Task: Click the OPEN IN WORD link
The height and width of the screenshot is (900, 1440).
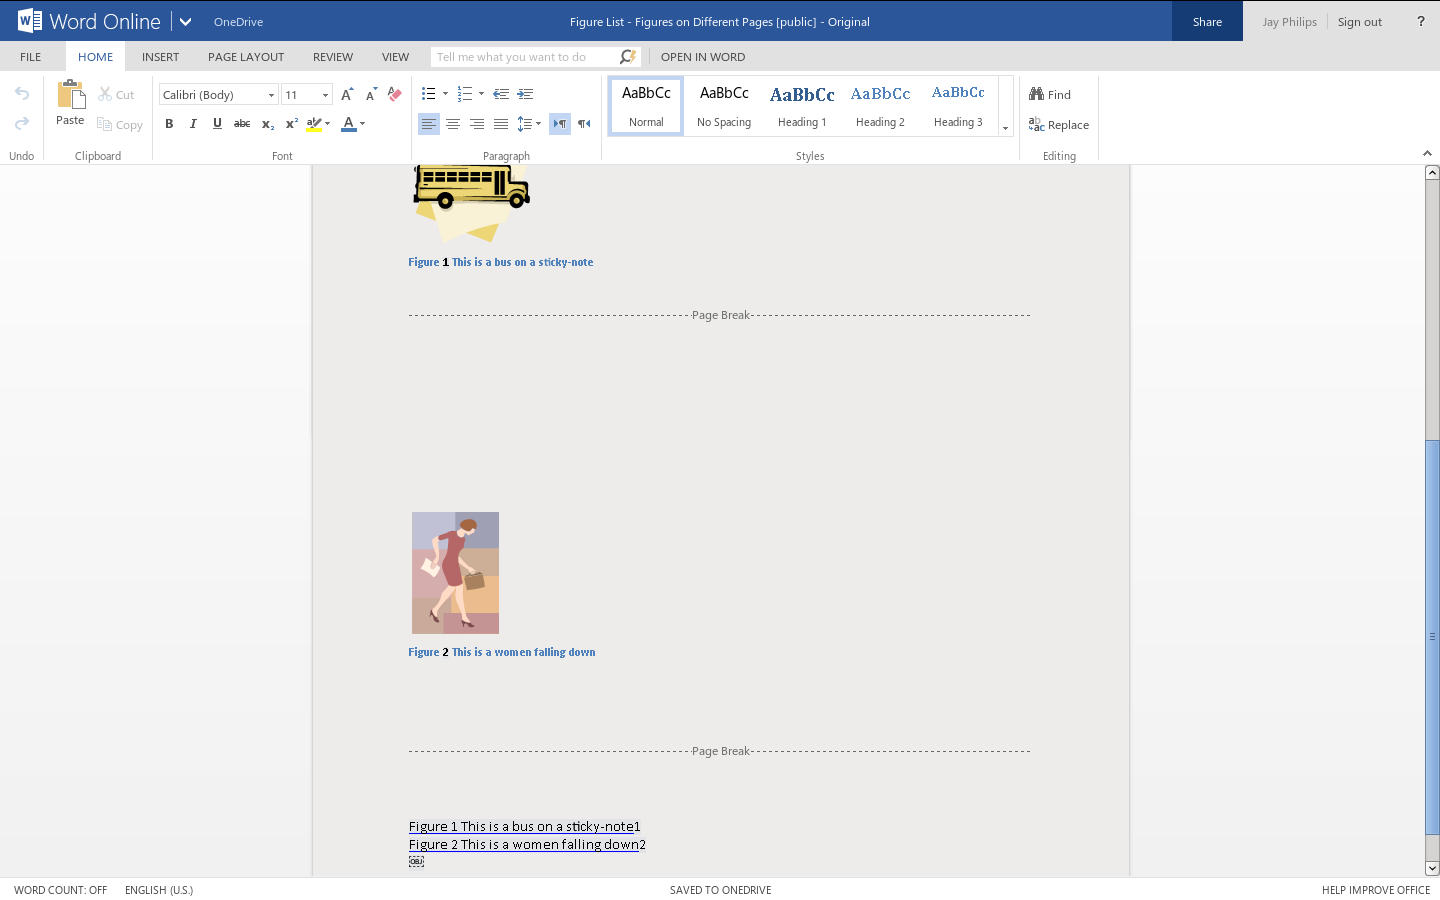Action: 702,57
